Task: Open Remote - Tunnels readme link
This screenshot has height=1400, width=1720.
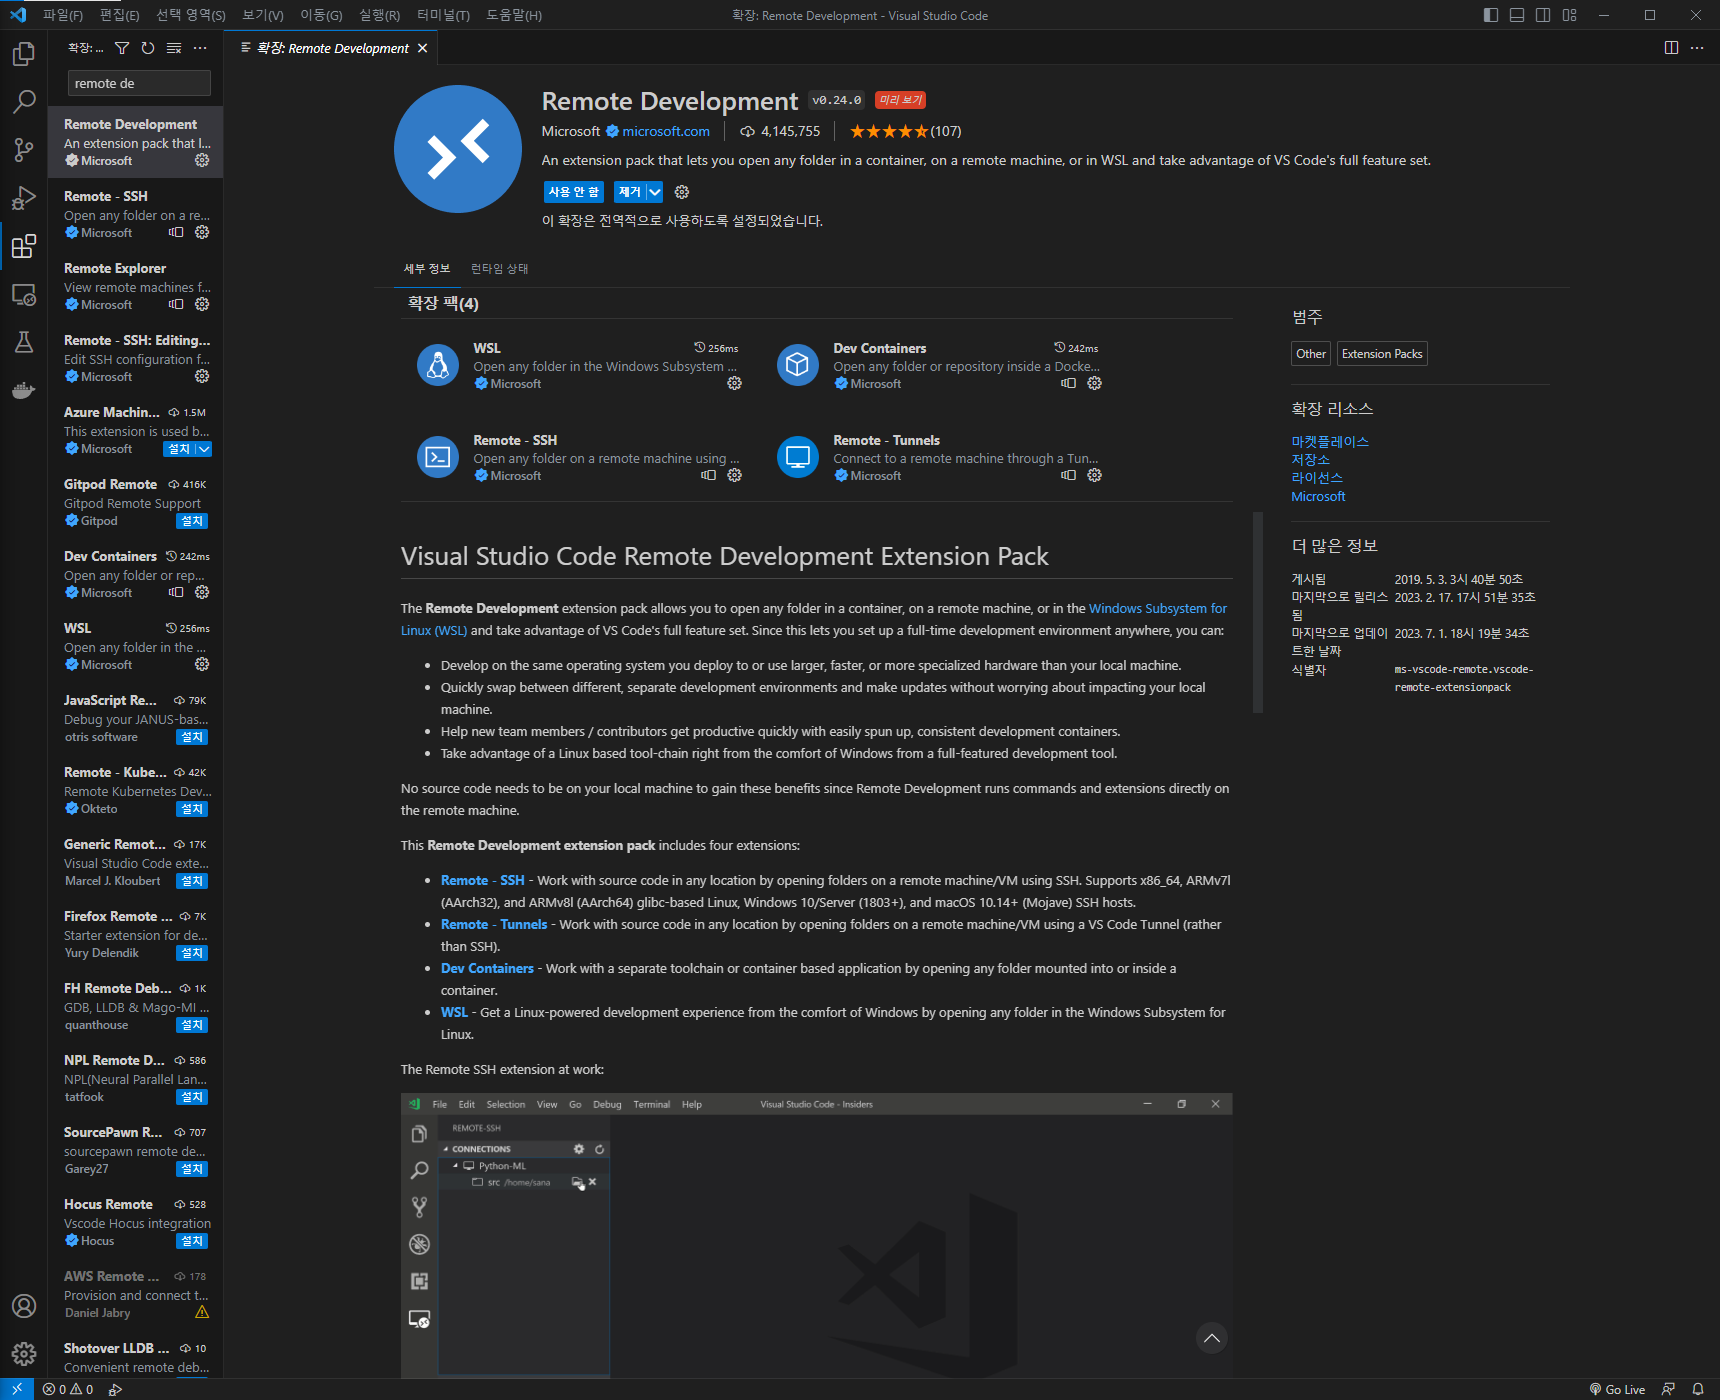Action: (494, 924)
